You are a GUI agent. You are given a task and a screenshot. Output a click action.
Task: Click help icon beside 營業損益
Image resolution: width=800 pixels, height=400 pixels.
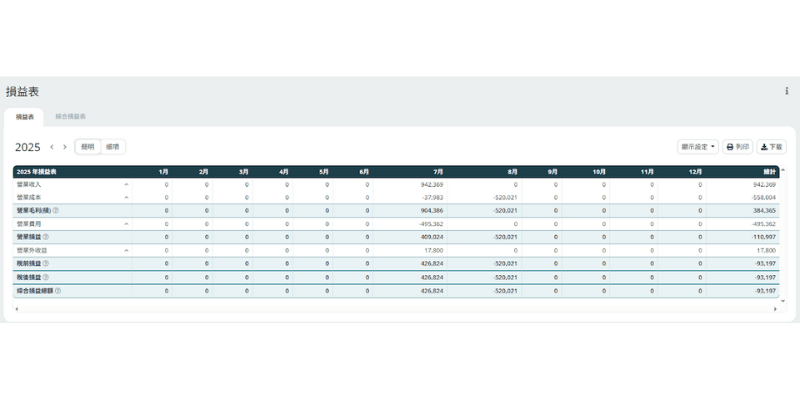point(45,237)
